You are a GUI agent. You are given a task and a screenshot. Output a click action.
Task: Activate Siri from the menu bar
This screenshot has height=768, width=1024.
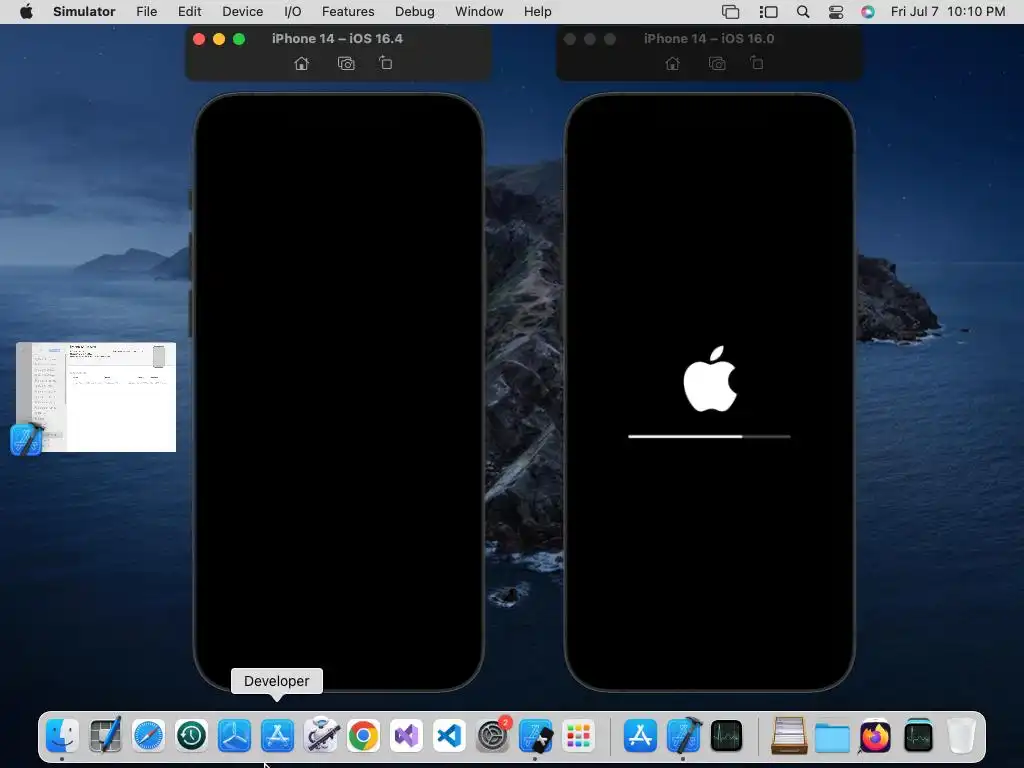(x=868, y=12)
